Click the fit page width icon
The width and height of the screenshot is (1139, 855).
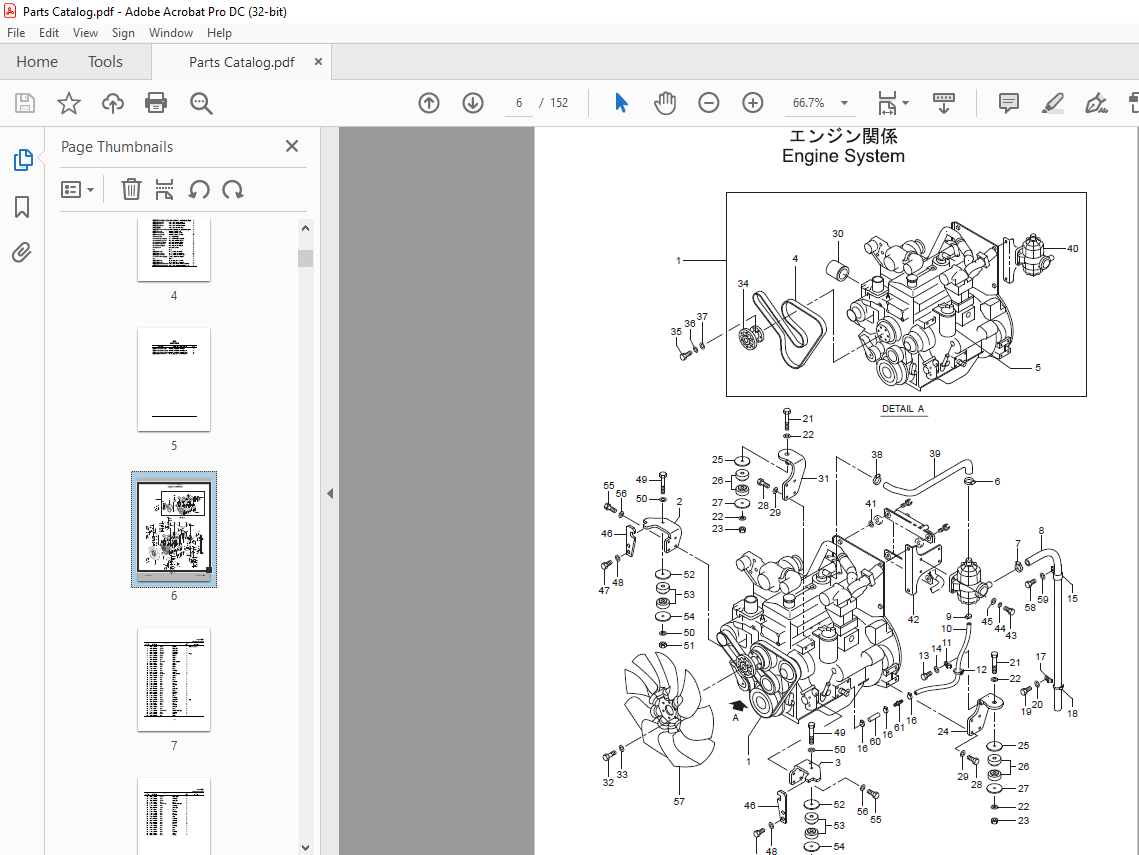[x=887, y=103]
